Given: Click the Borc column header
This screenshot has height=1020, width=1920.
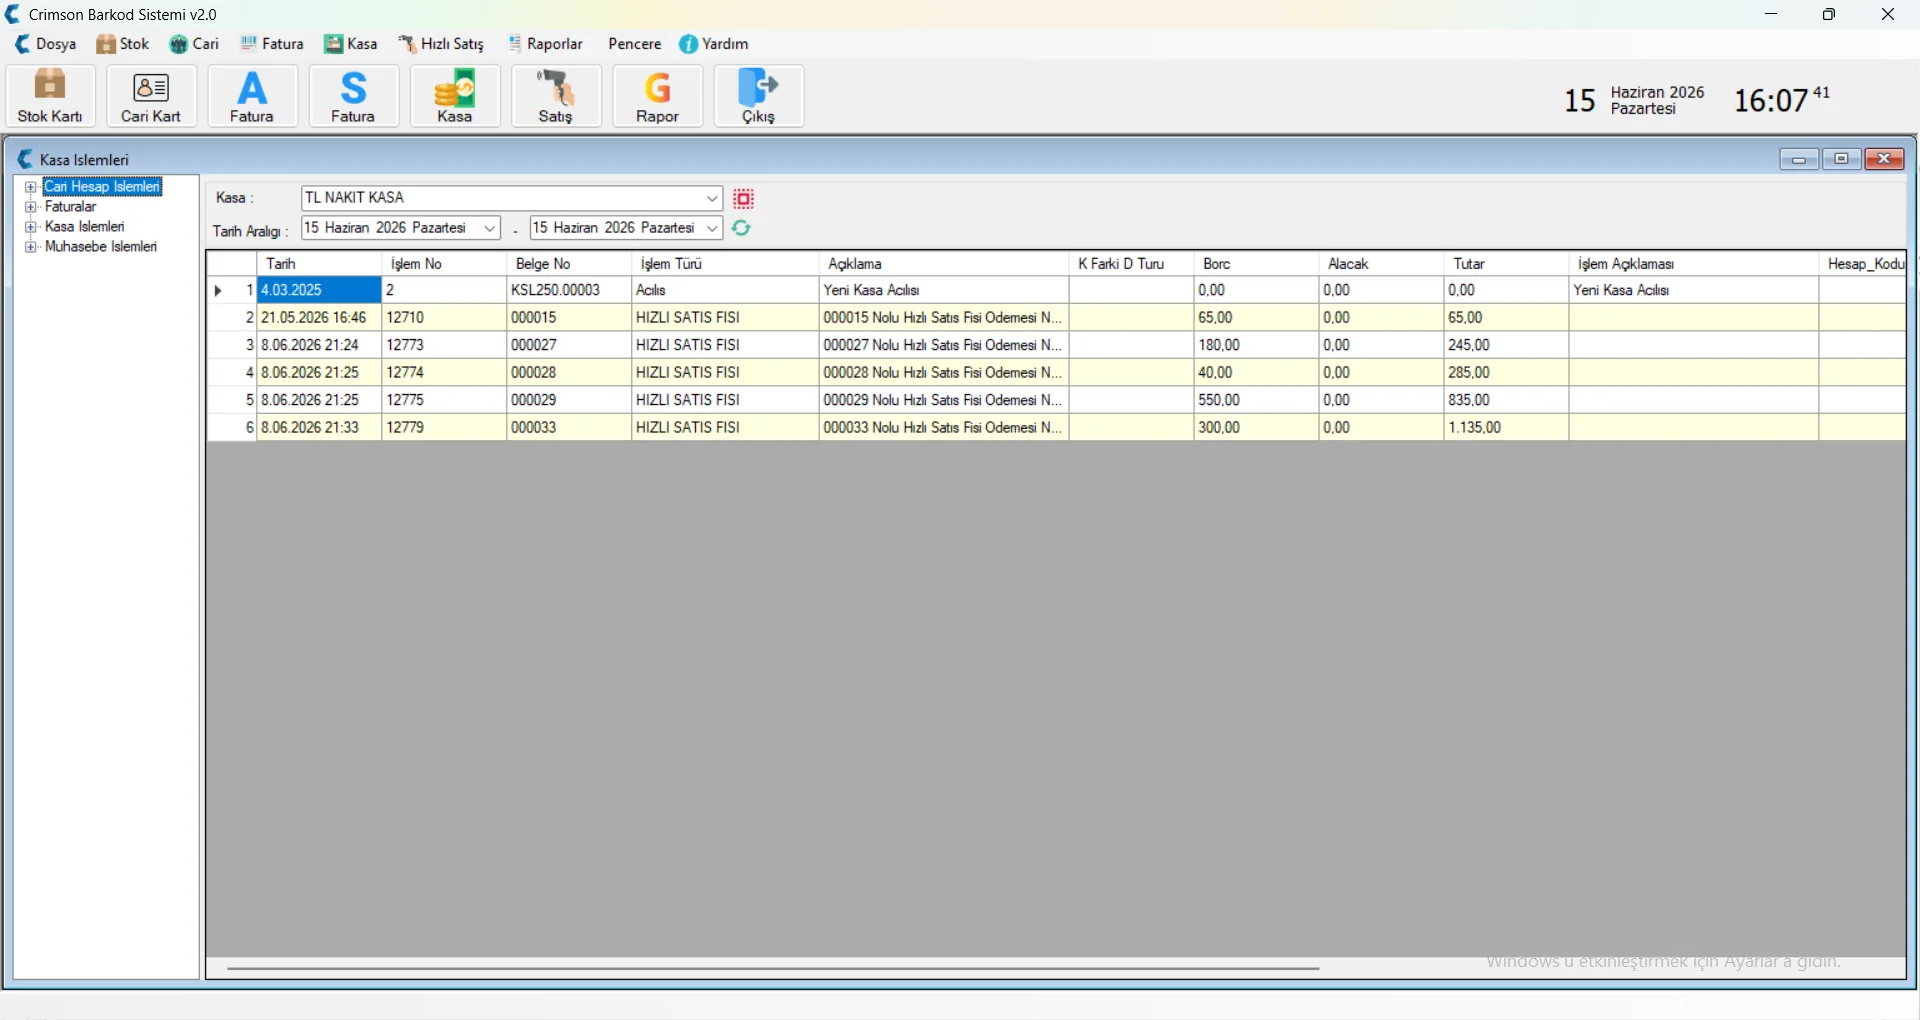Looking at the screenshot, I should tap(1257, 264).
